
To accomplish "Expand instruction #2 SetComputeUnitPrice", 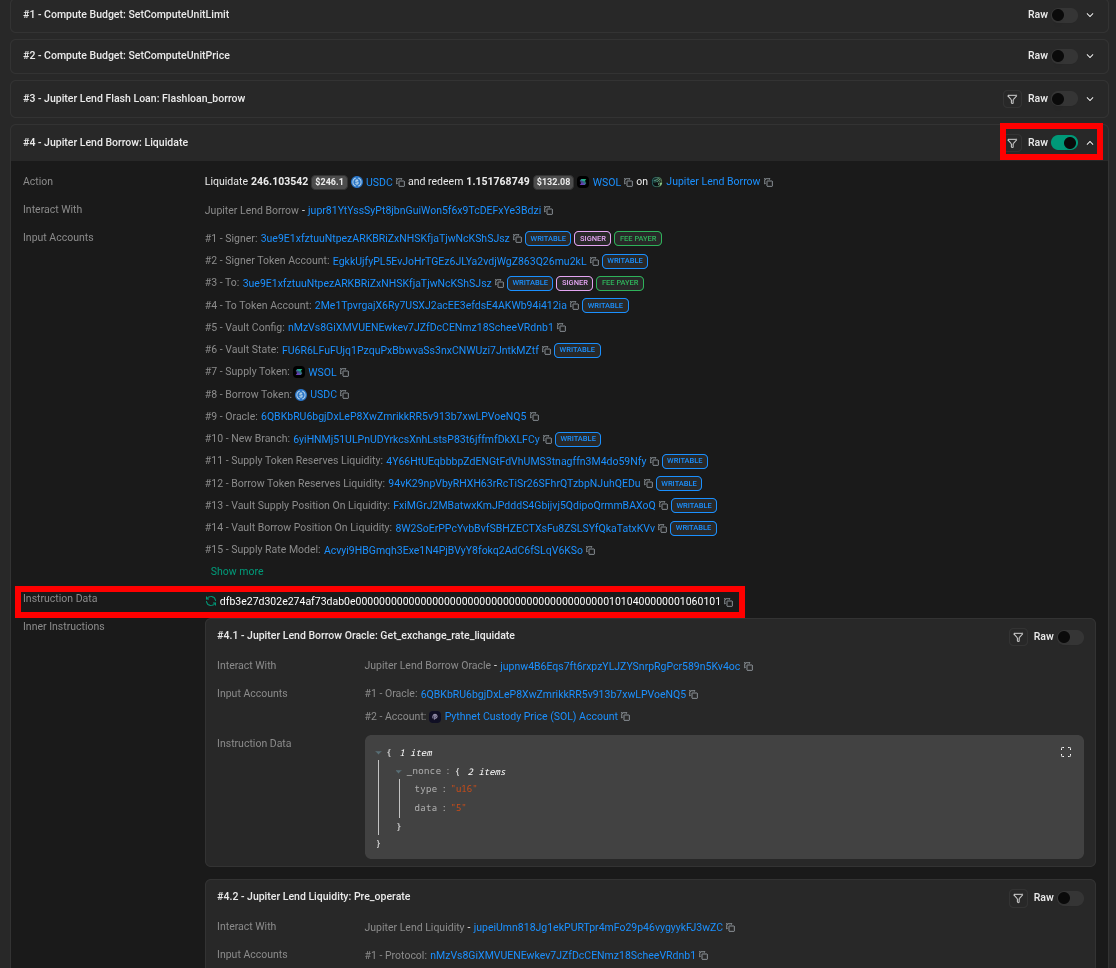I will tap(1090, 56).
